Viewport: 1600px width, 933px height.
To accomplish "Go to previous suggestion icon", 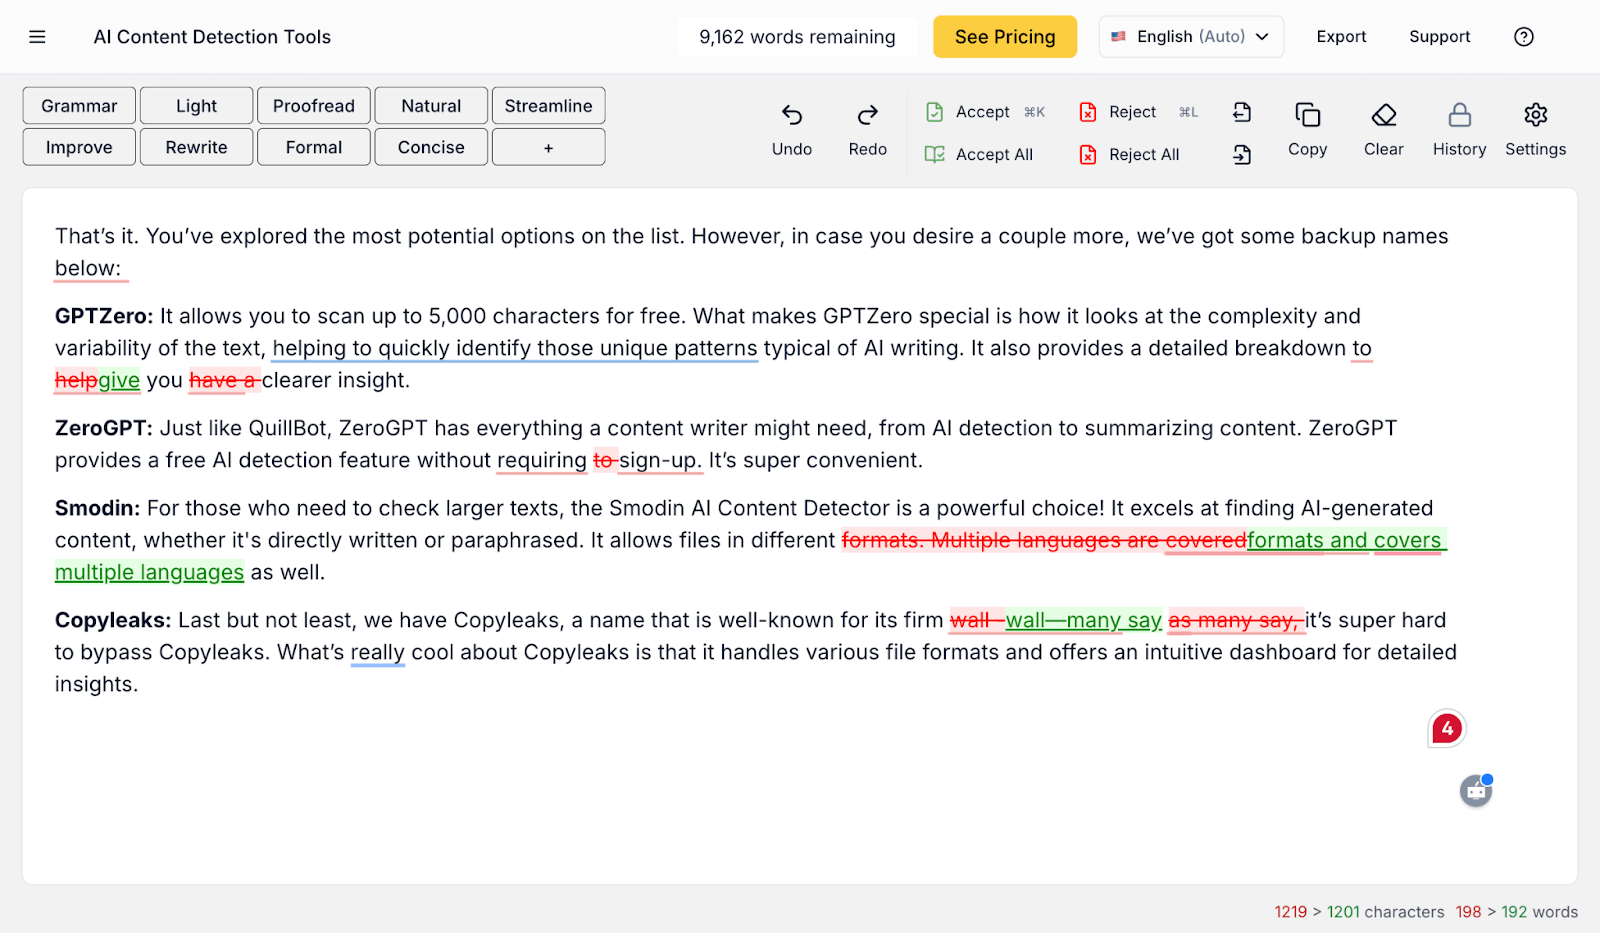I will tap(1242, 112).
